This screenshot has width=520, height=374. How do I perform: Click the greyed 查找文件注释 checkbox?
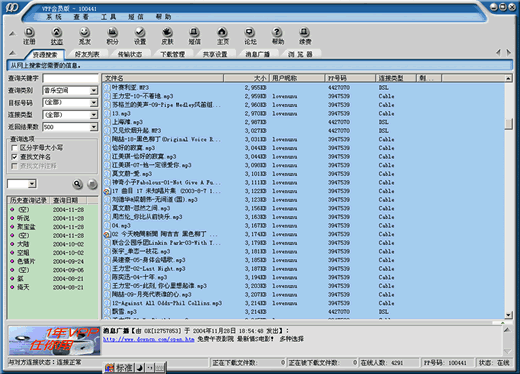click(x=14, y=166)
